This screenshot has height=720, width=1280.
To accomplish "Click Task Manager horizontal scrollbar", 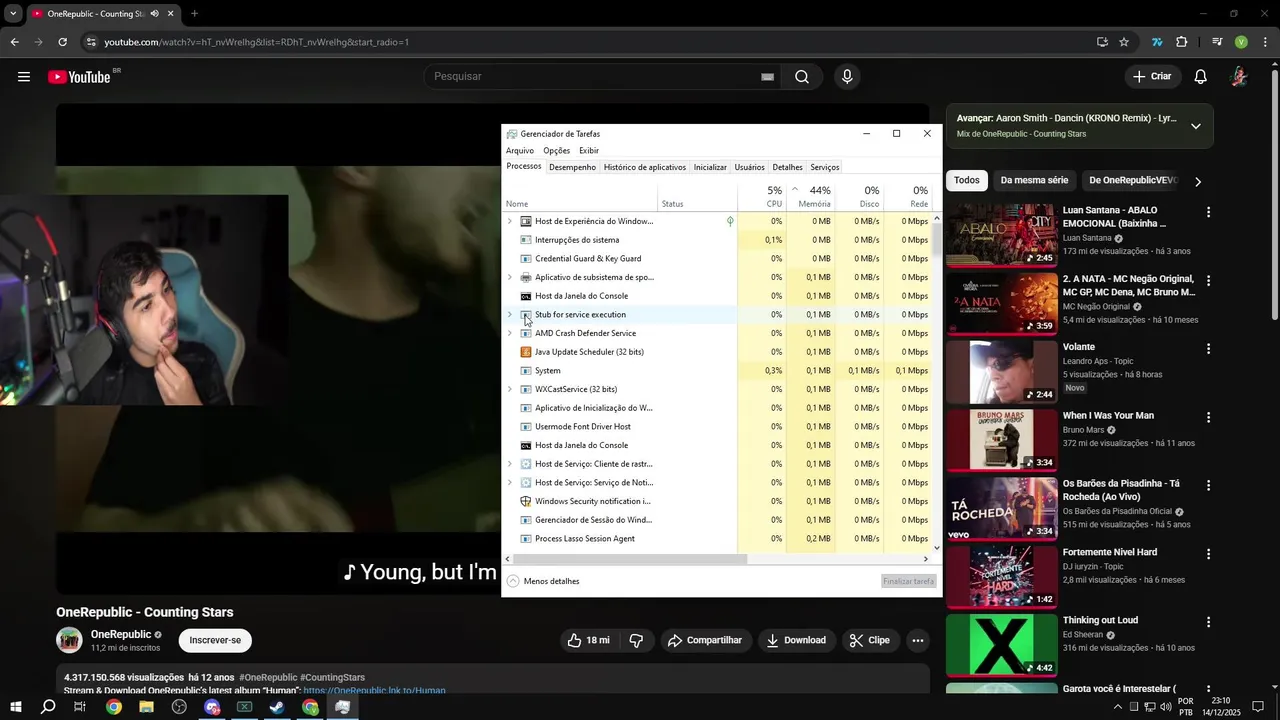I will click(x=631, y=559).
